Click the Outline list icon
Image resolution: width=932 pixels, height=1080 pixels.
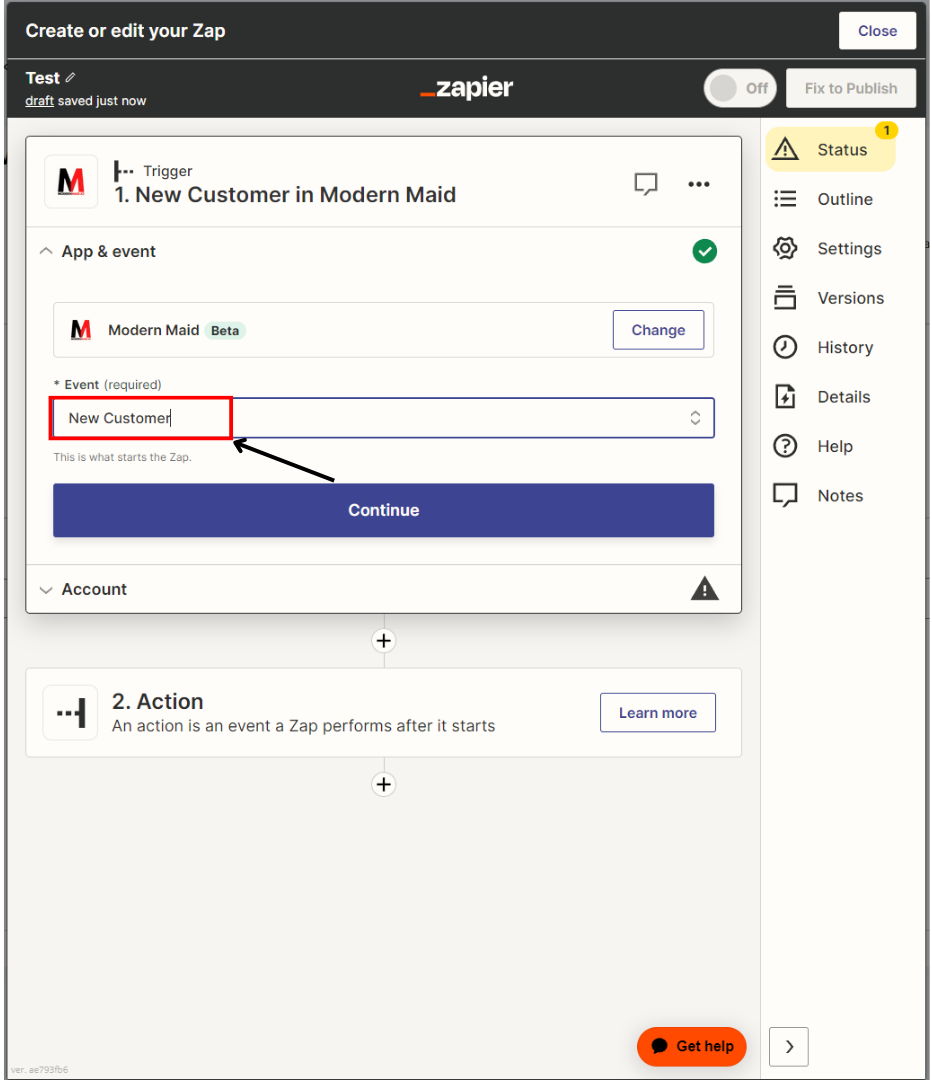785,199
